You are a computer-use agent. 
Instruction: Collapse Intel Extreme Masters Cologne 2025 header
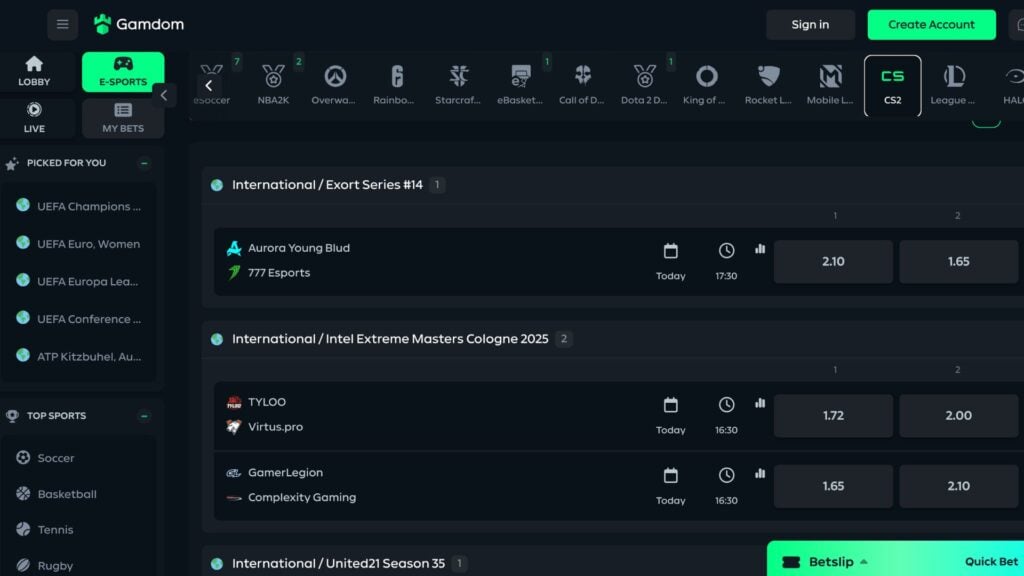(614, 339)
